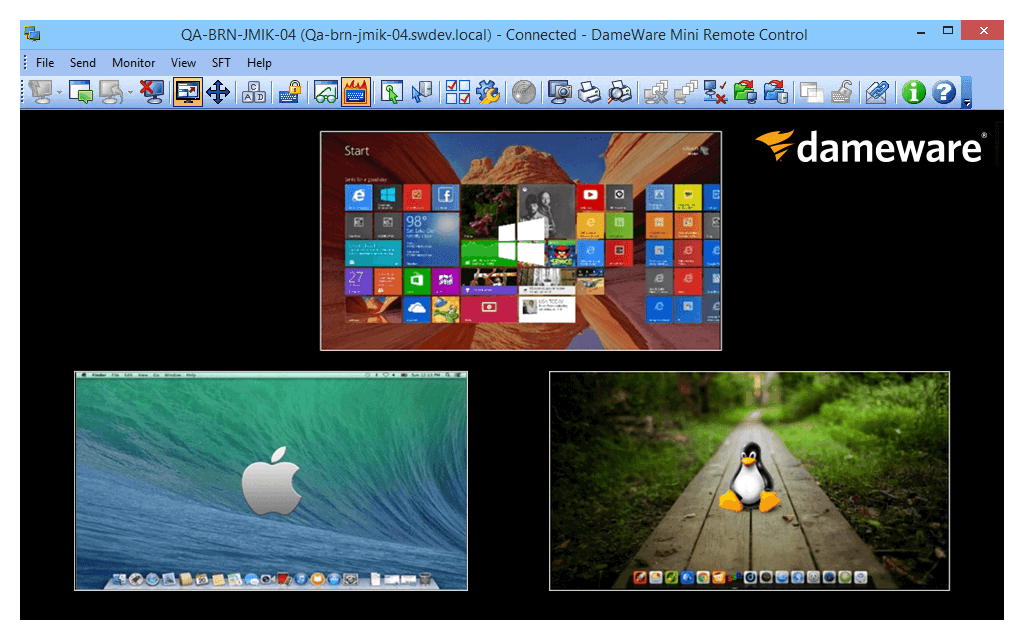Click the Send Ctrl+Alt+Del keys icon
This screenshot has height=640, width=1024.
coord(253,92)
